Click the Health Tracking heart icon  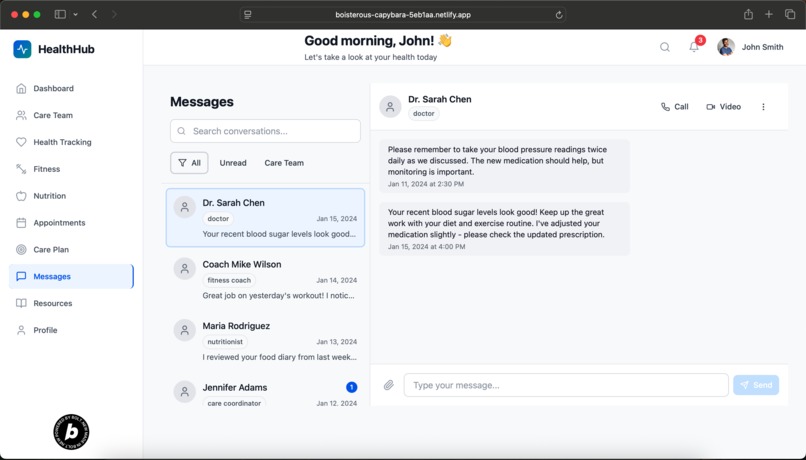click(x=21, y=142)
